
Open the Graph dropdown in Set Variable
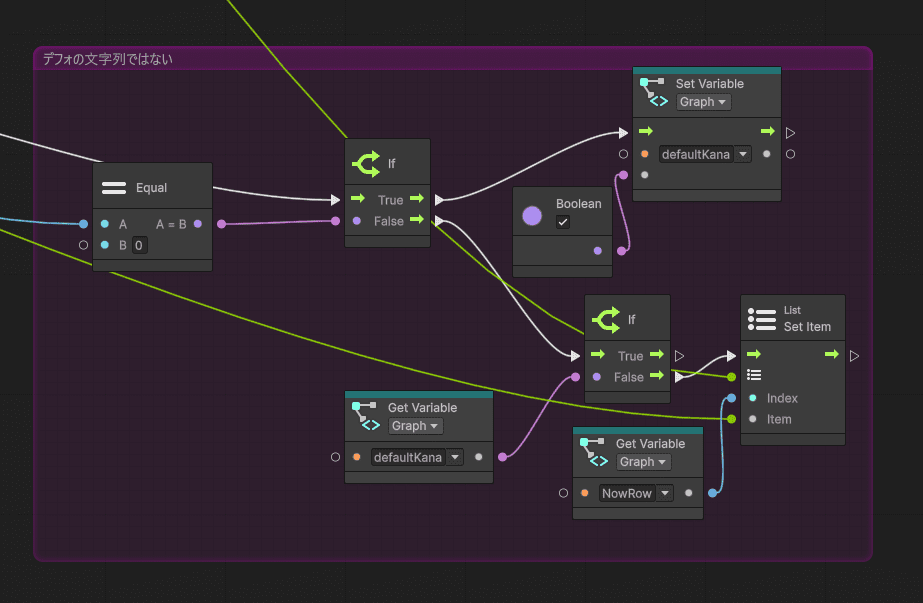click(703, 102)
